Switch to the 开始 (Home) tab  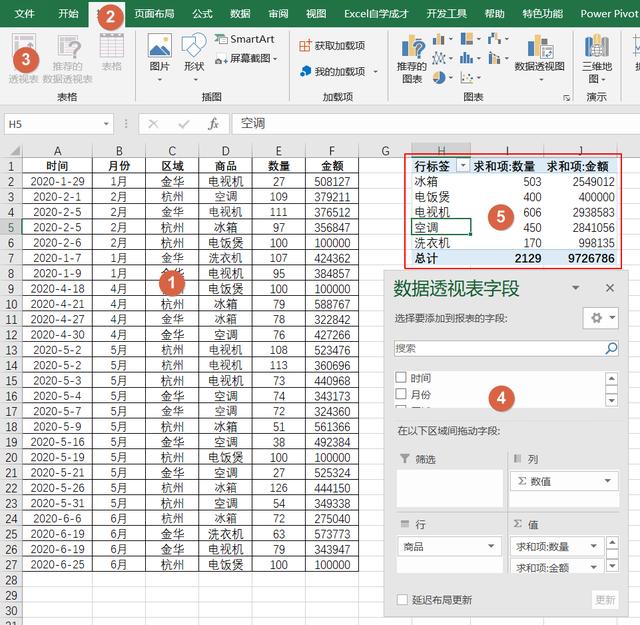[x=68, y=13]
